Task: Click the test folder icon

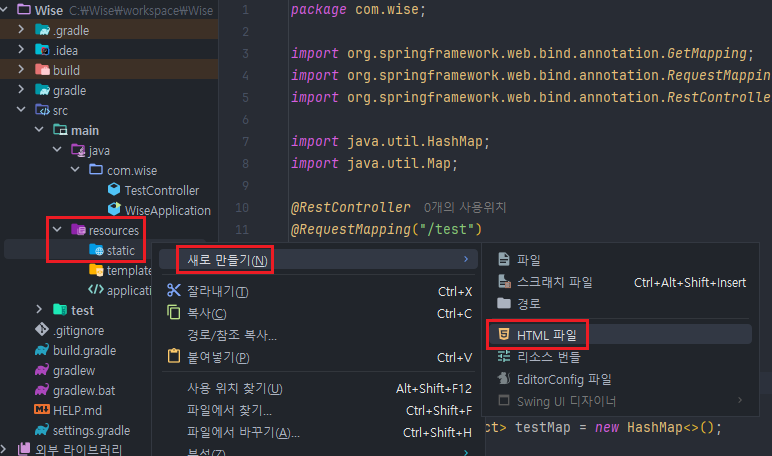Action: coord(60,309)
